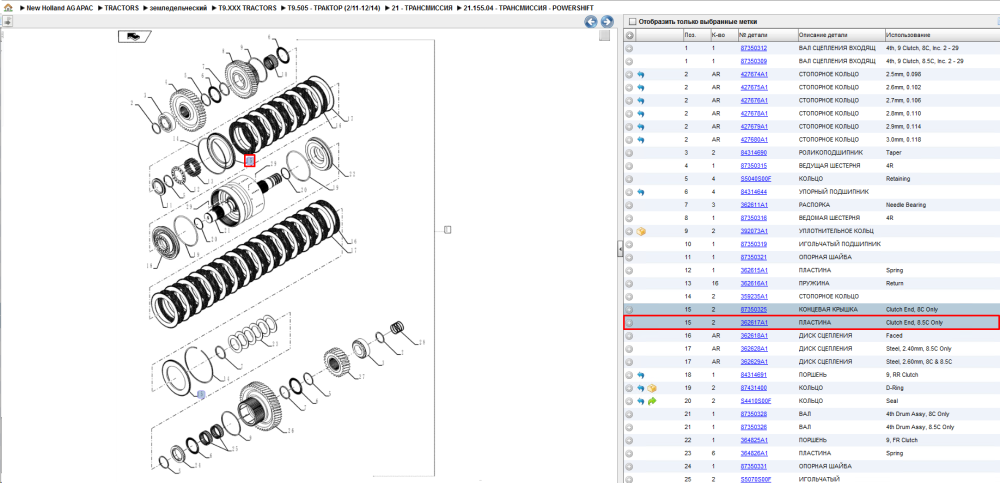This screenshot has height=483, width=1000.
Task: Open previous diagram with blue back arrow
Action: pos(591,22)
